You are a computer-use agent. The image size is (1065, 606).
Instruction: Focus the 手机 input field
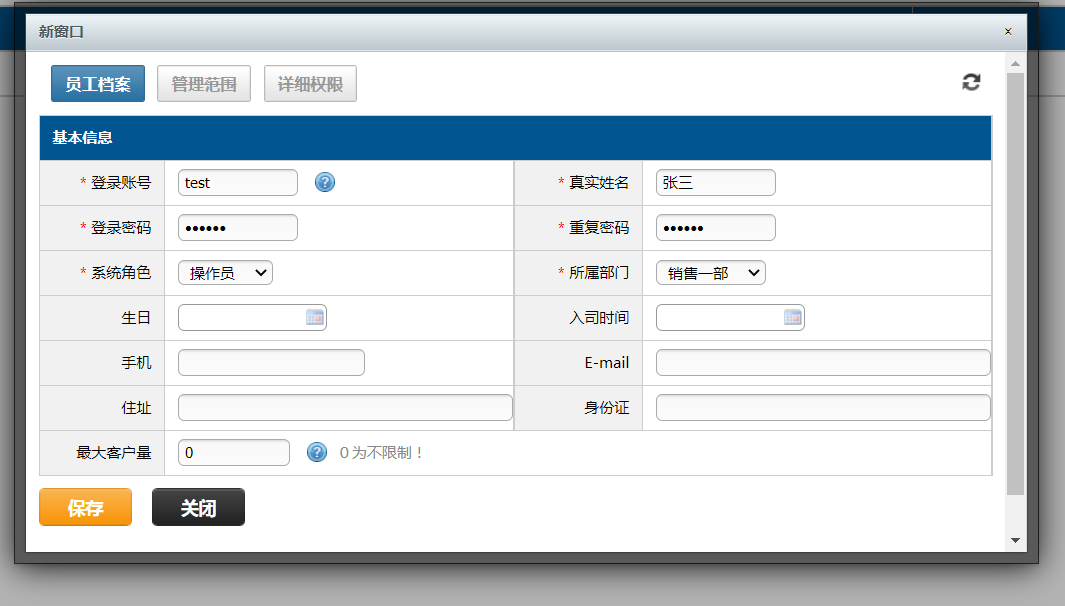tap(271, 362)
